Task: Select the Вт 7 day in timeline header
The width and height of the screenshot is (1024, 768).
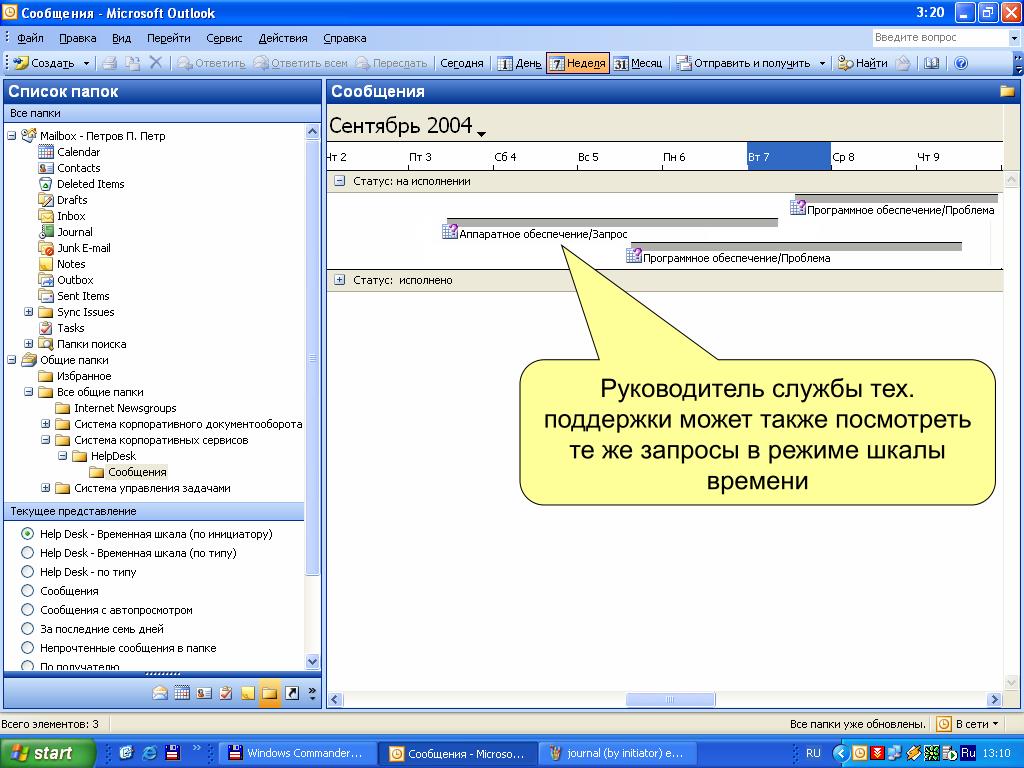Action: [789, 157]
